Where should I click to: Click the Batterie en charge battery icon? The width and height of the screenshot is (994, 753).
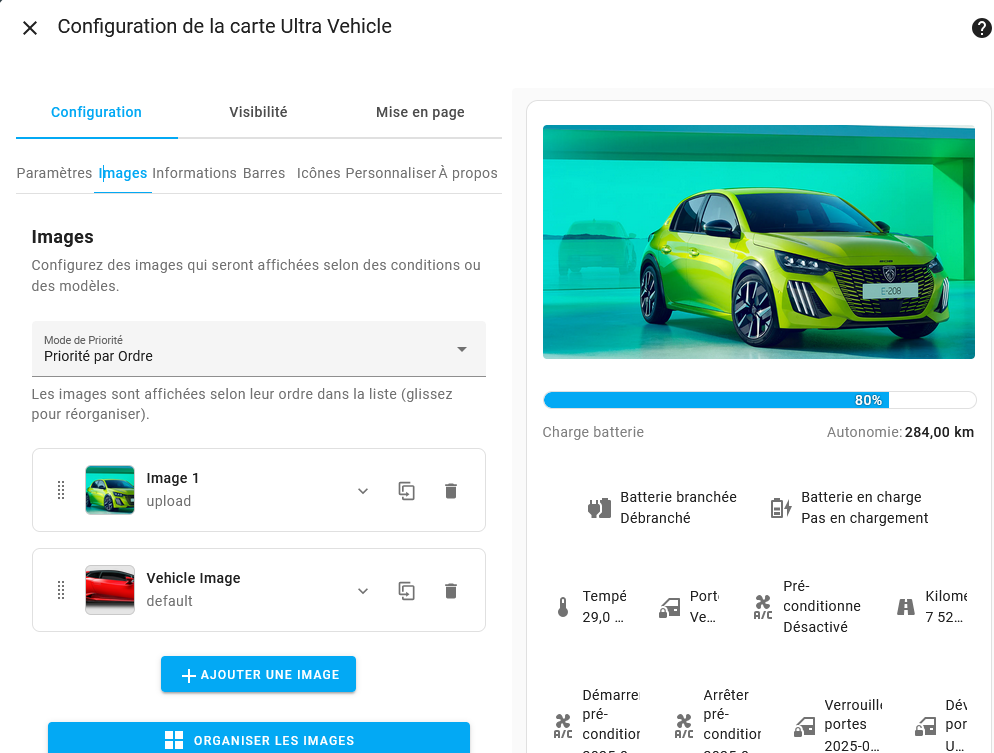point(781,508)
